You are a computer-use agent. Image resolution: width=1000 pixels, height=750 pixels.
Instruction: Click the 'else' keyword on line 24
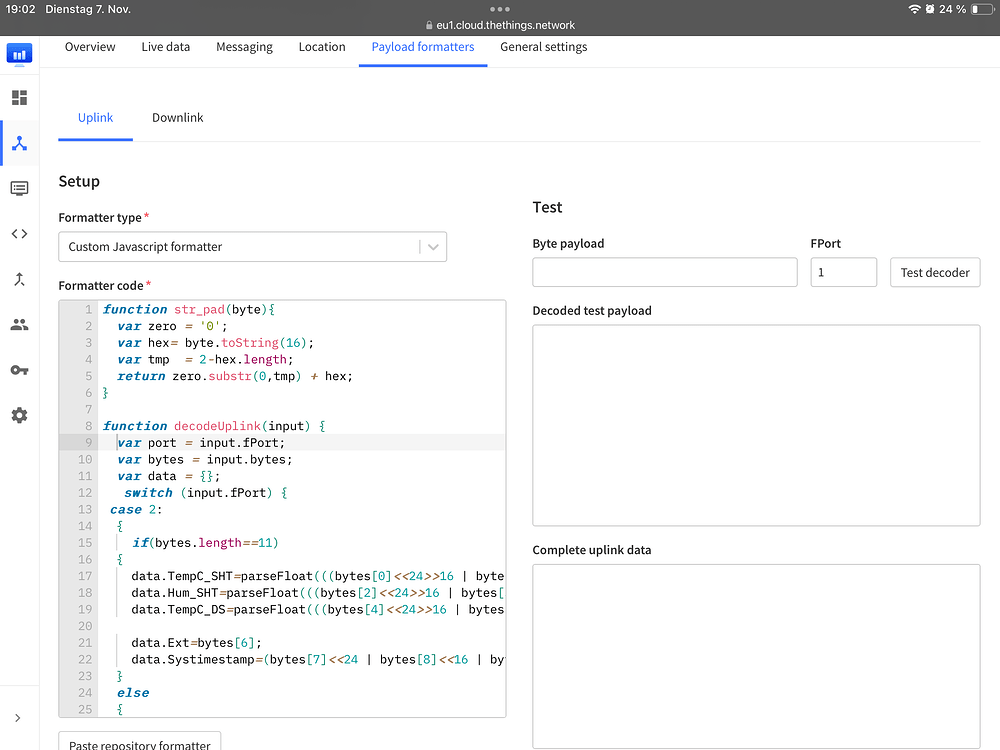click(x=133, y=693)
